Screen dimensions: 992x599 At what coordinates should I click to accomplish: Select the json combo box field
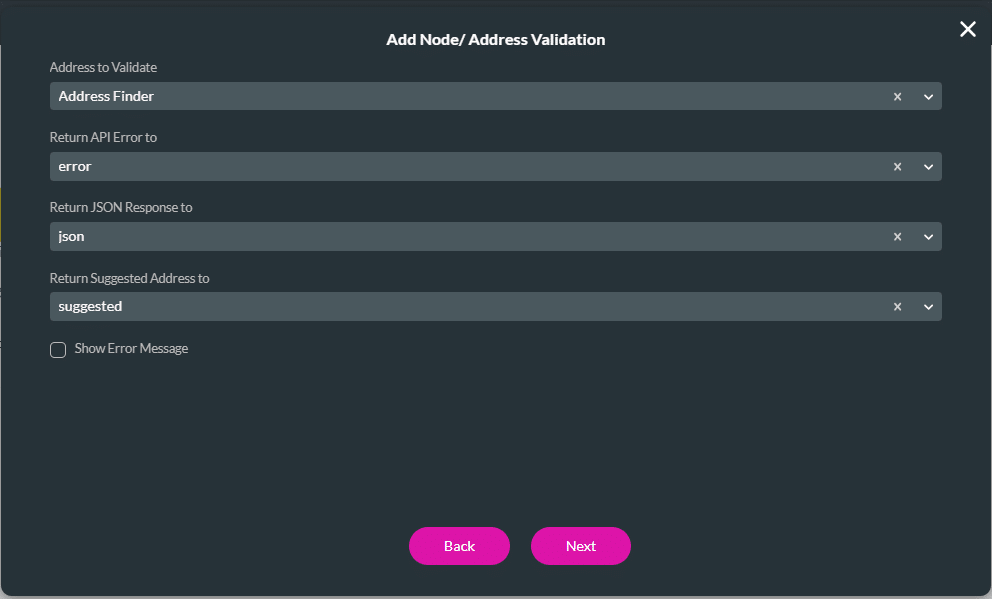point(400,236)
